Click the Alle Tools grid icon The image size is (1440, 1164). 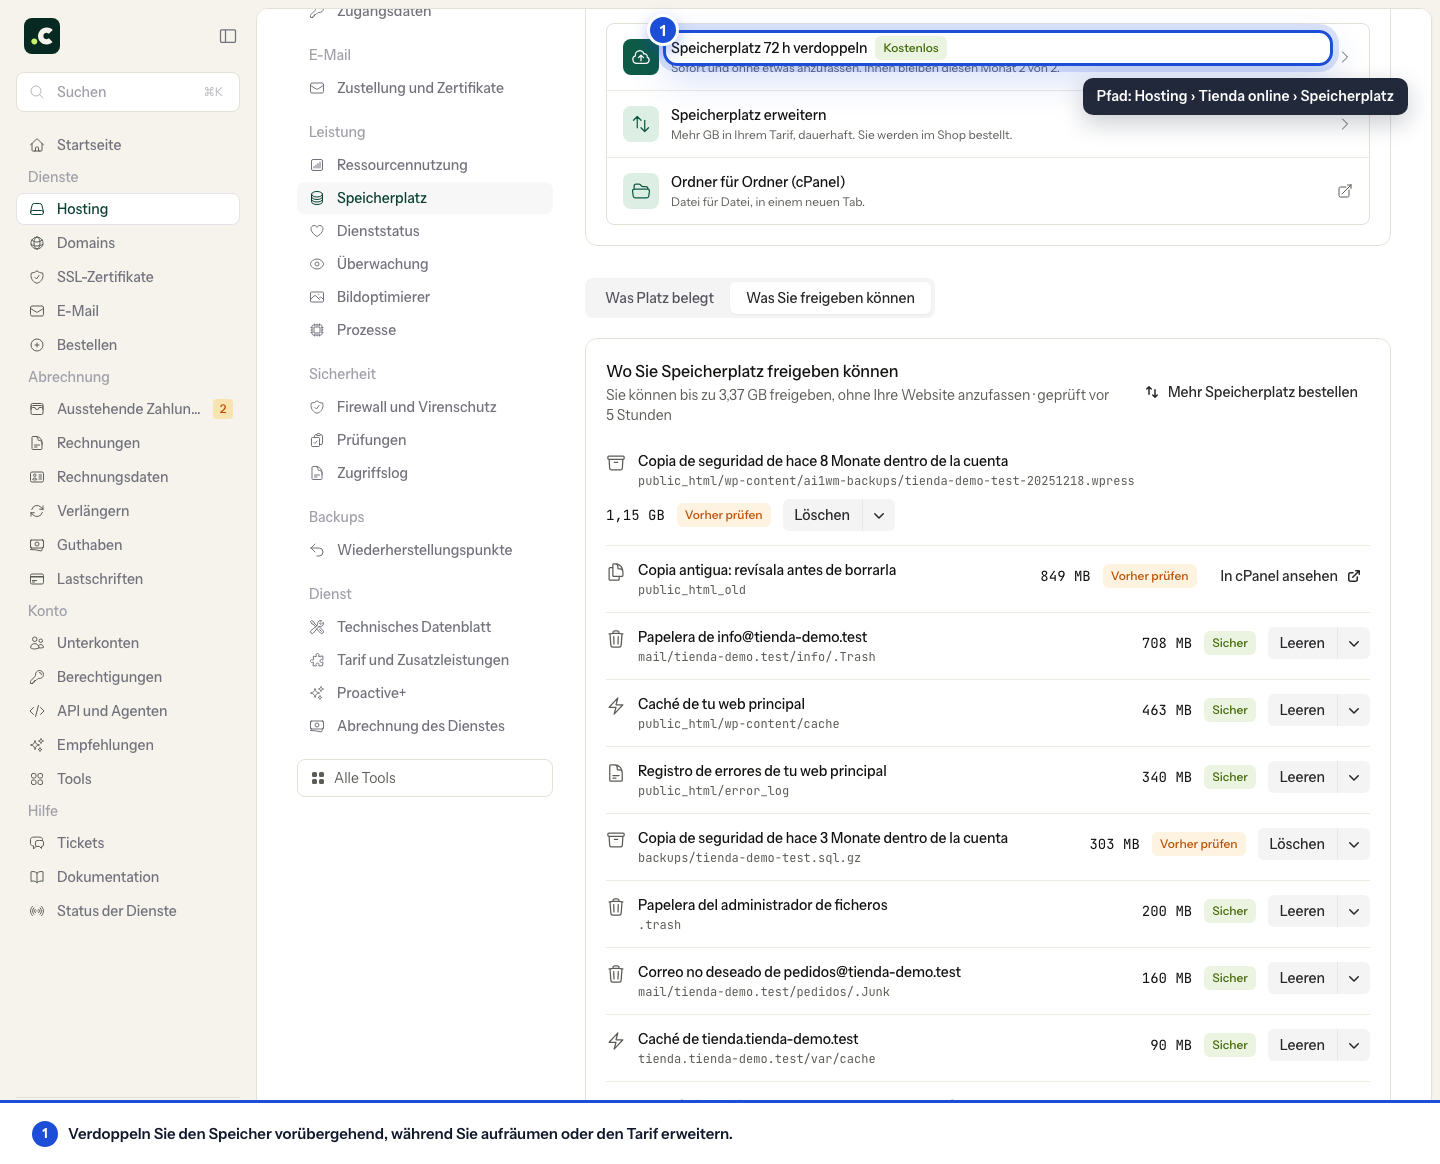tap(318, 778)
